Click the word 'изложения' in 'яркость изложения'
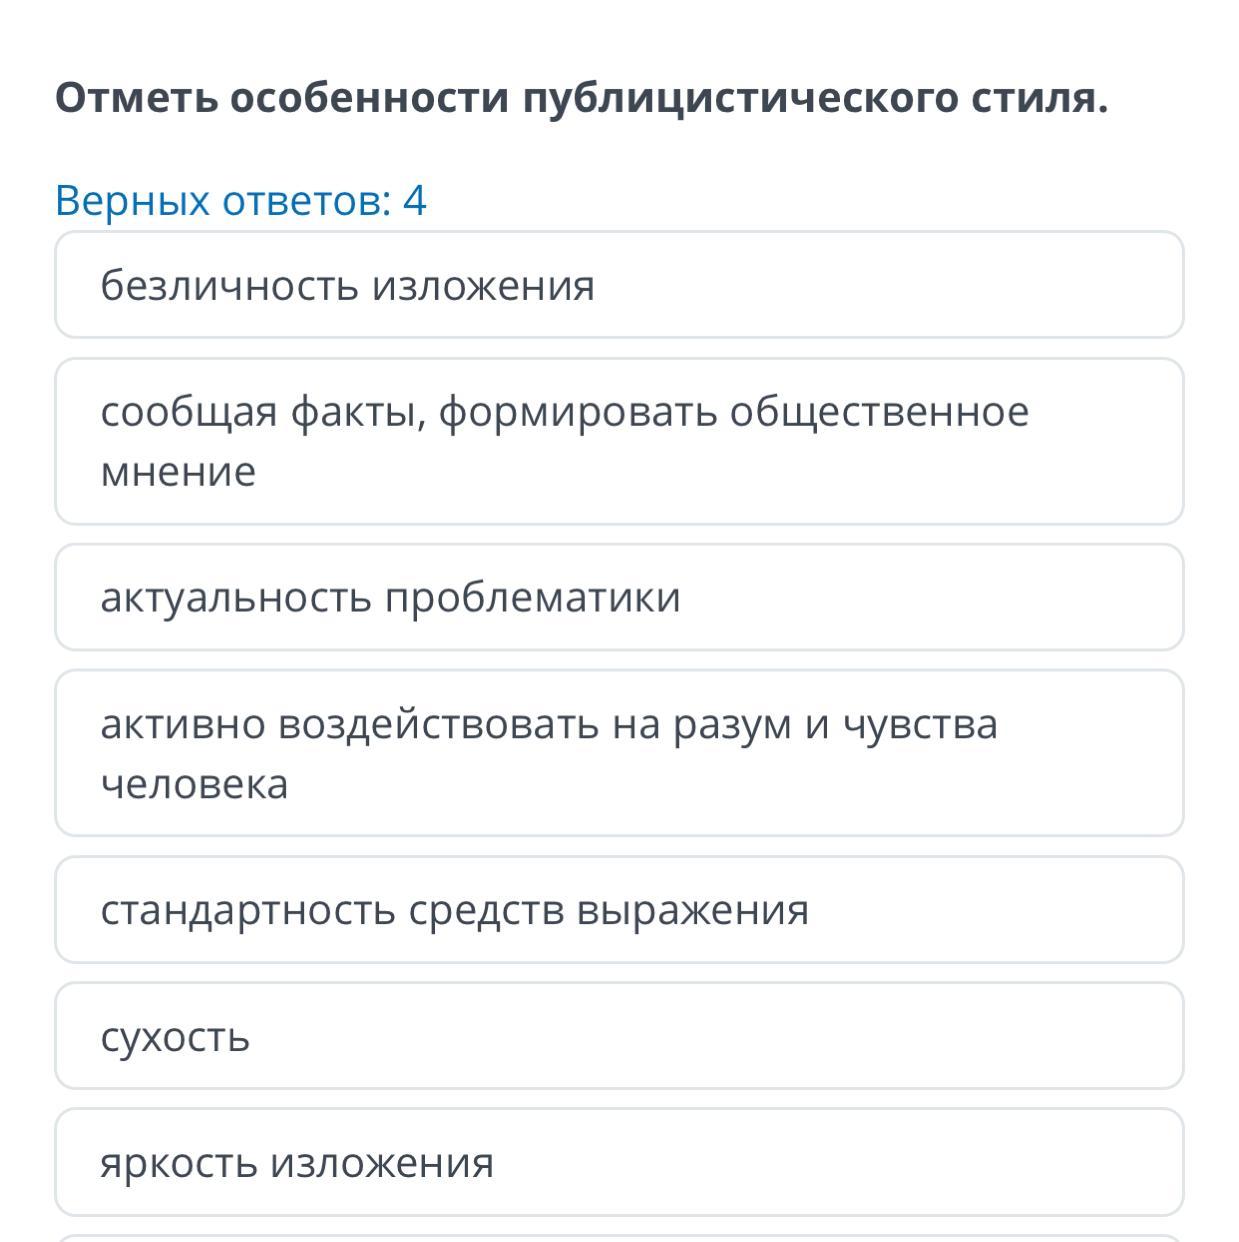The image size is (1239, 1242). [x=383, y=1163]
